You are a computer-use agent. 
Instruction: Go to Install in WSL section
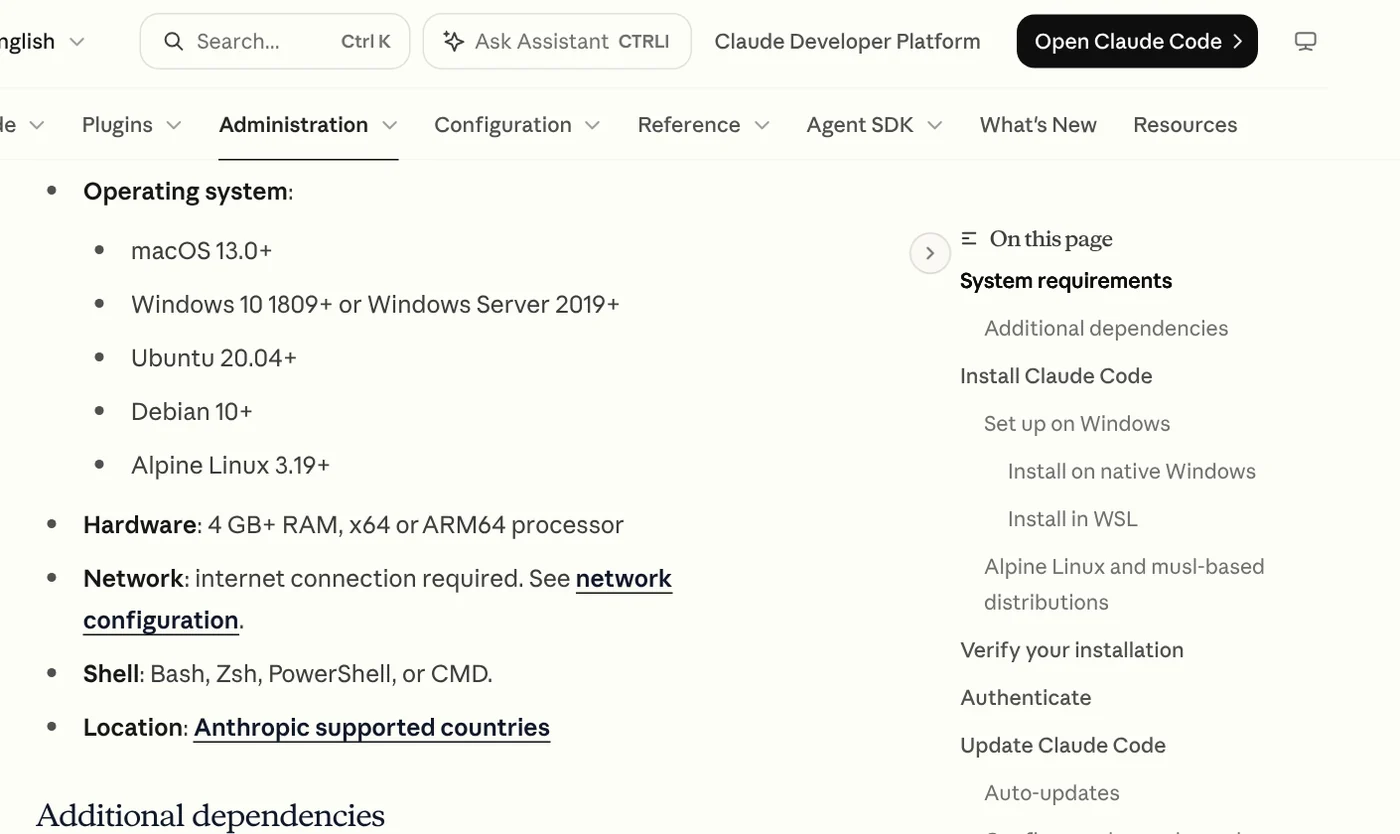pos(1073,519)
